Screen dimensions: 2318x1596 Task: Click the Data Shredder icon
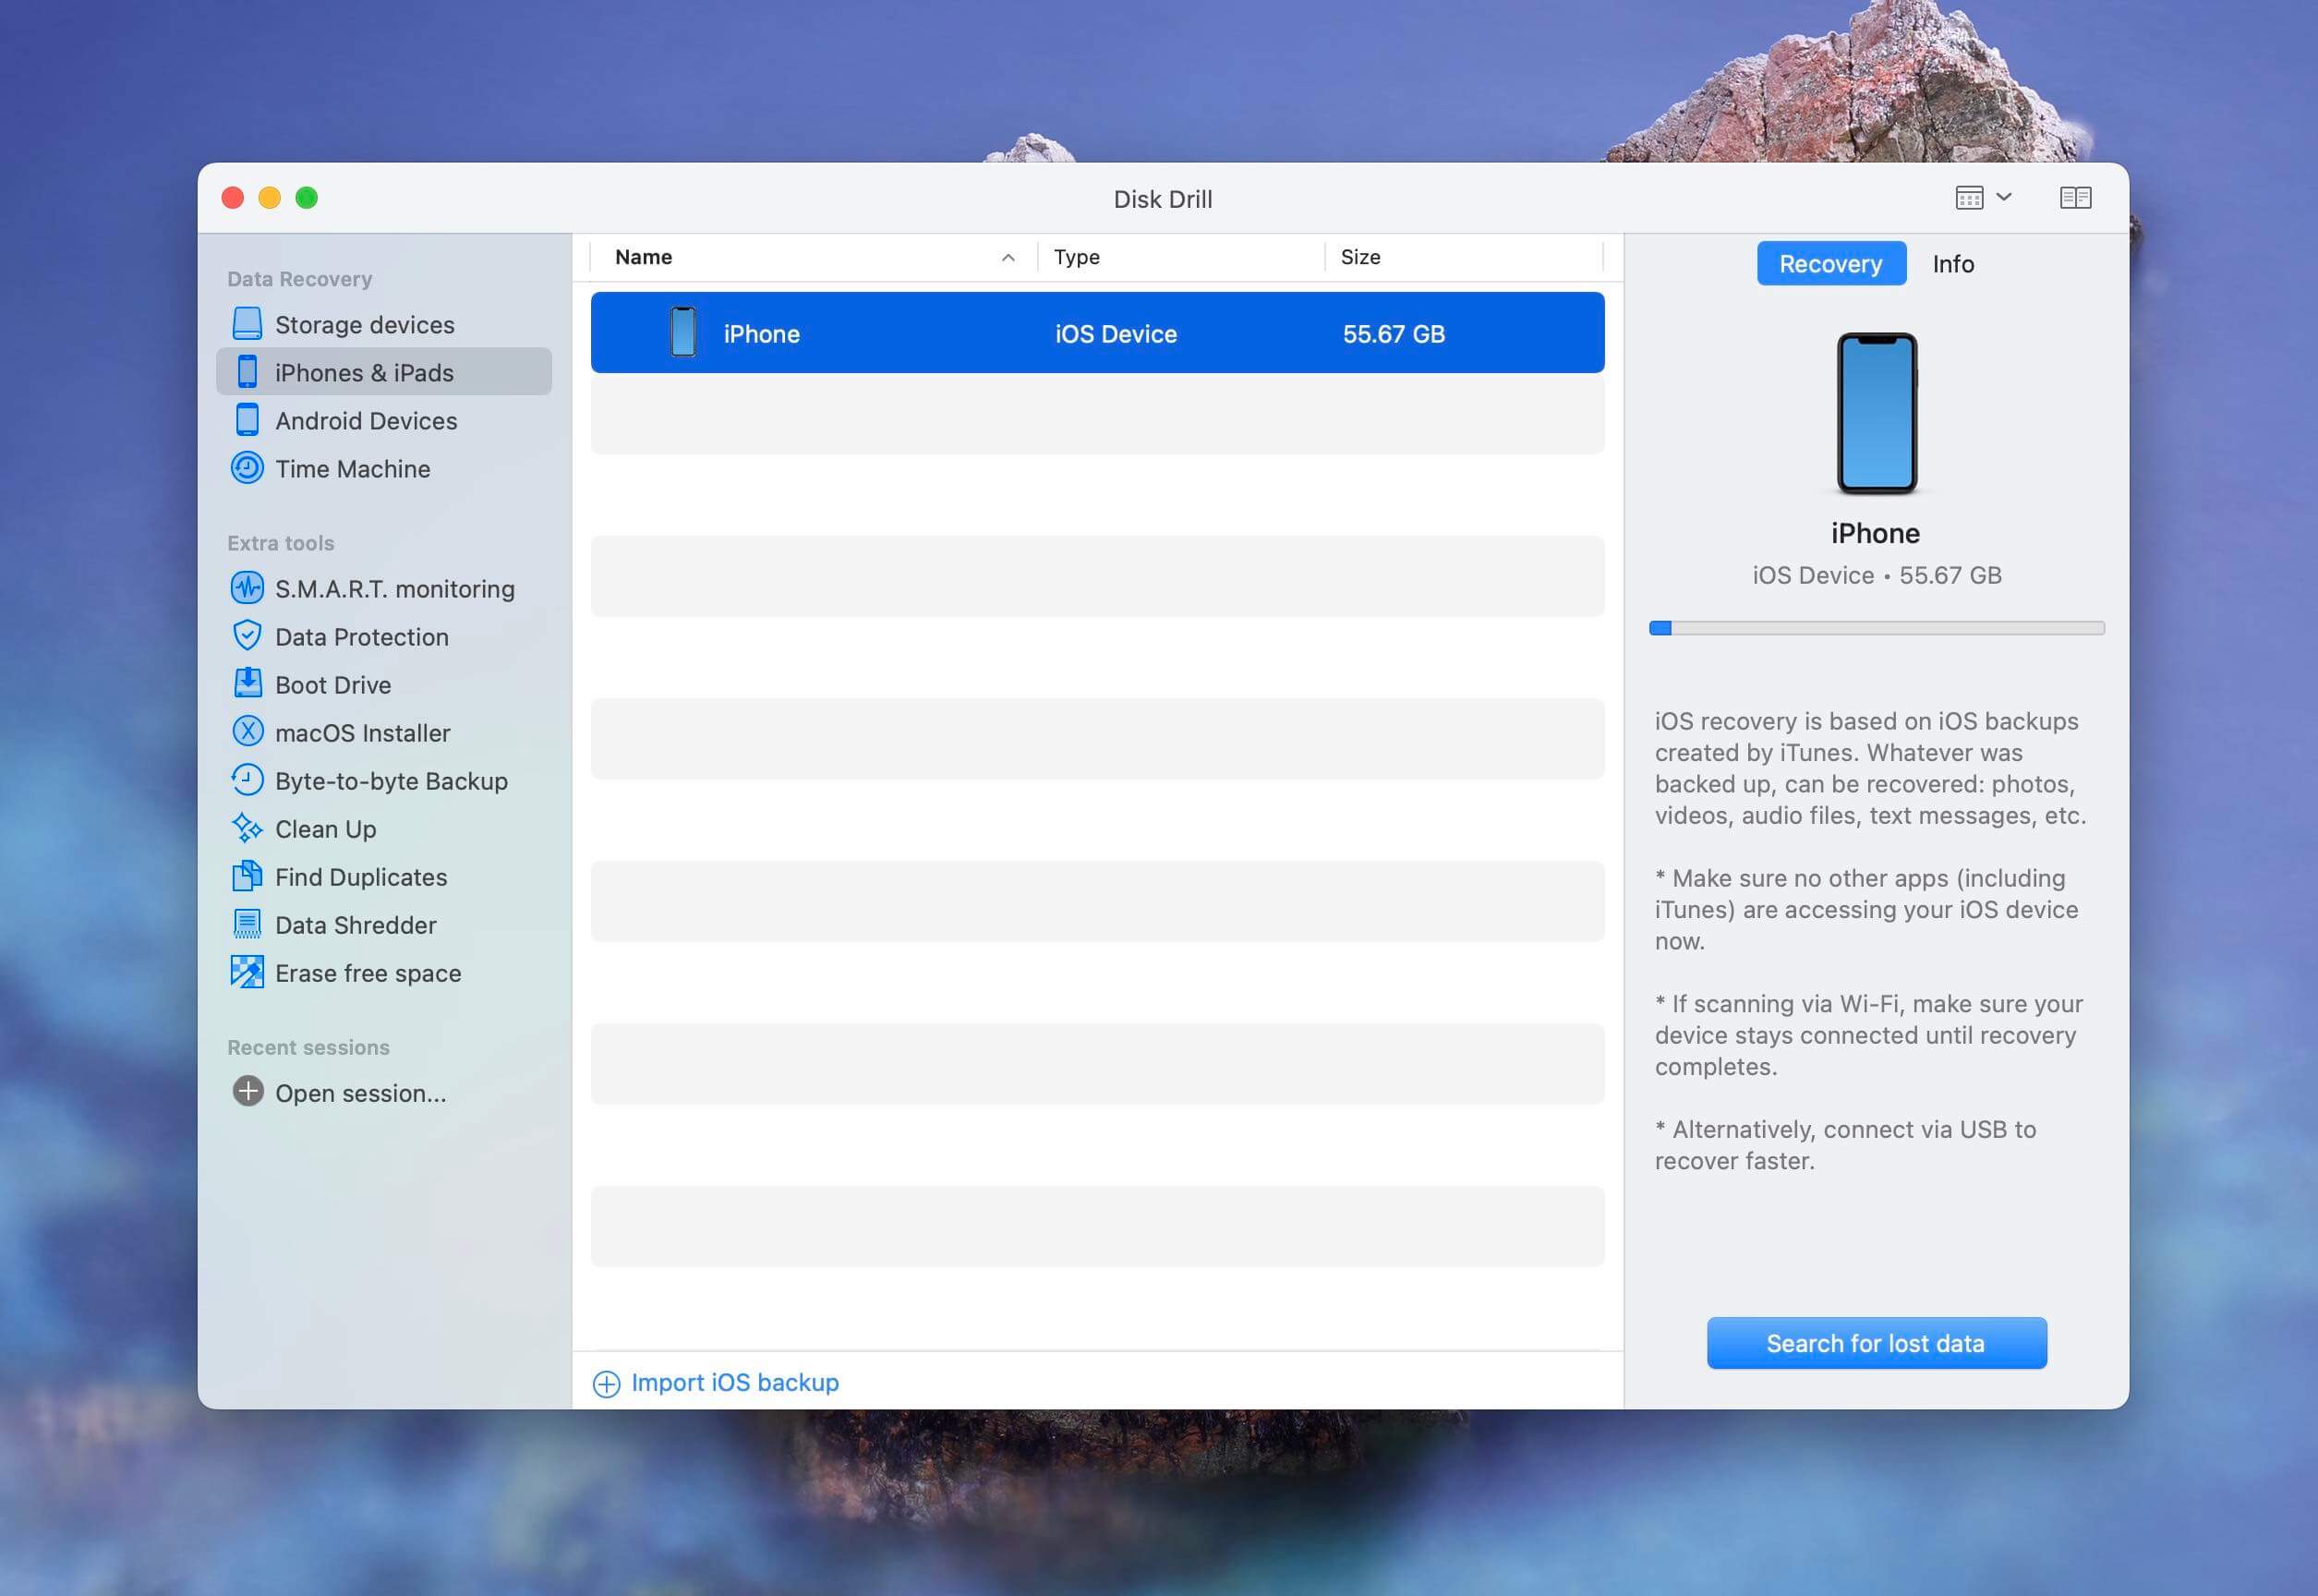pos(247,924)
